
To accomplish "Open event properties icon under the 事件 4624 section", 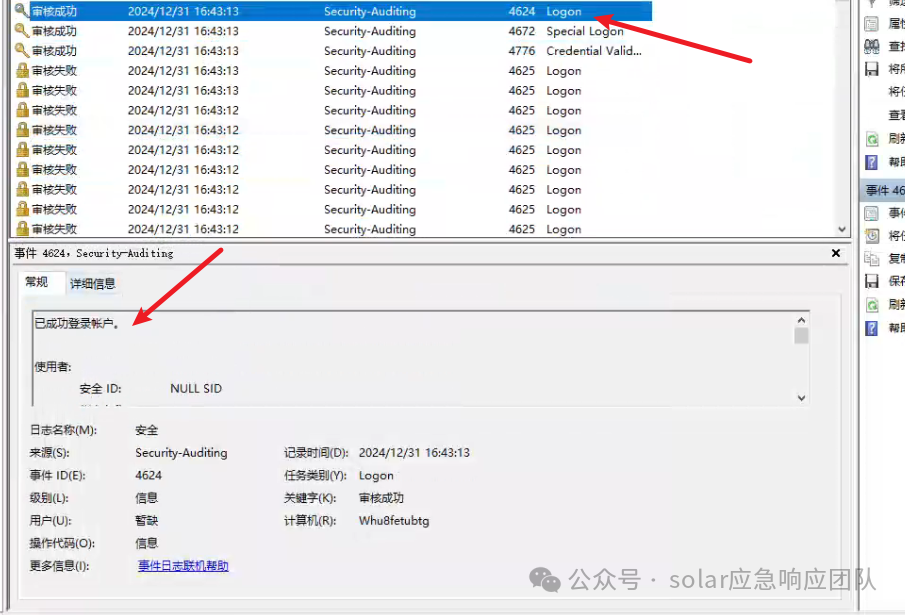I will pyautogui.click(x=872, y=213).
